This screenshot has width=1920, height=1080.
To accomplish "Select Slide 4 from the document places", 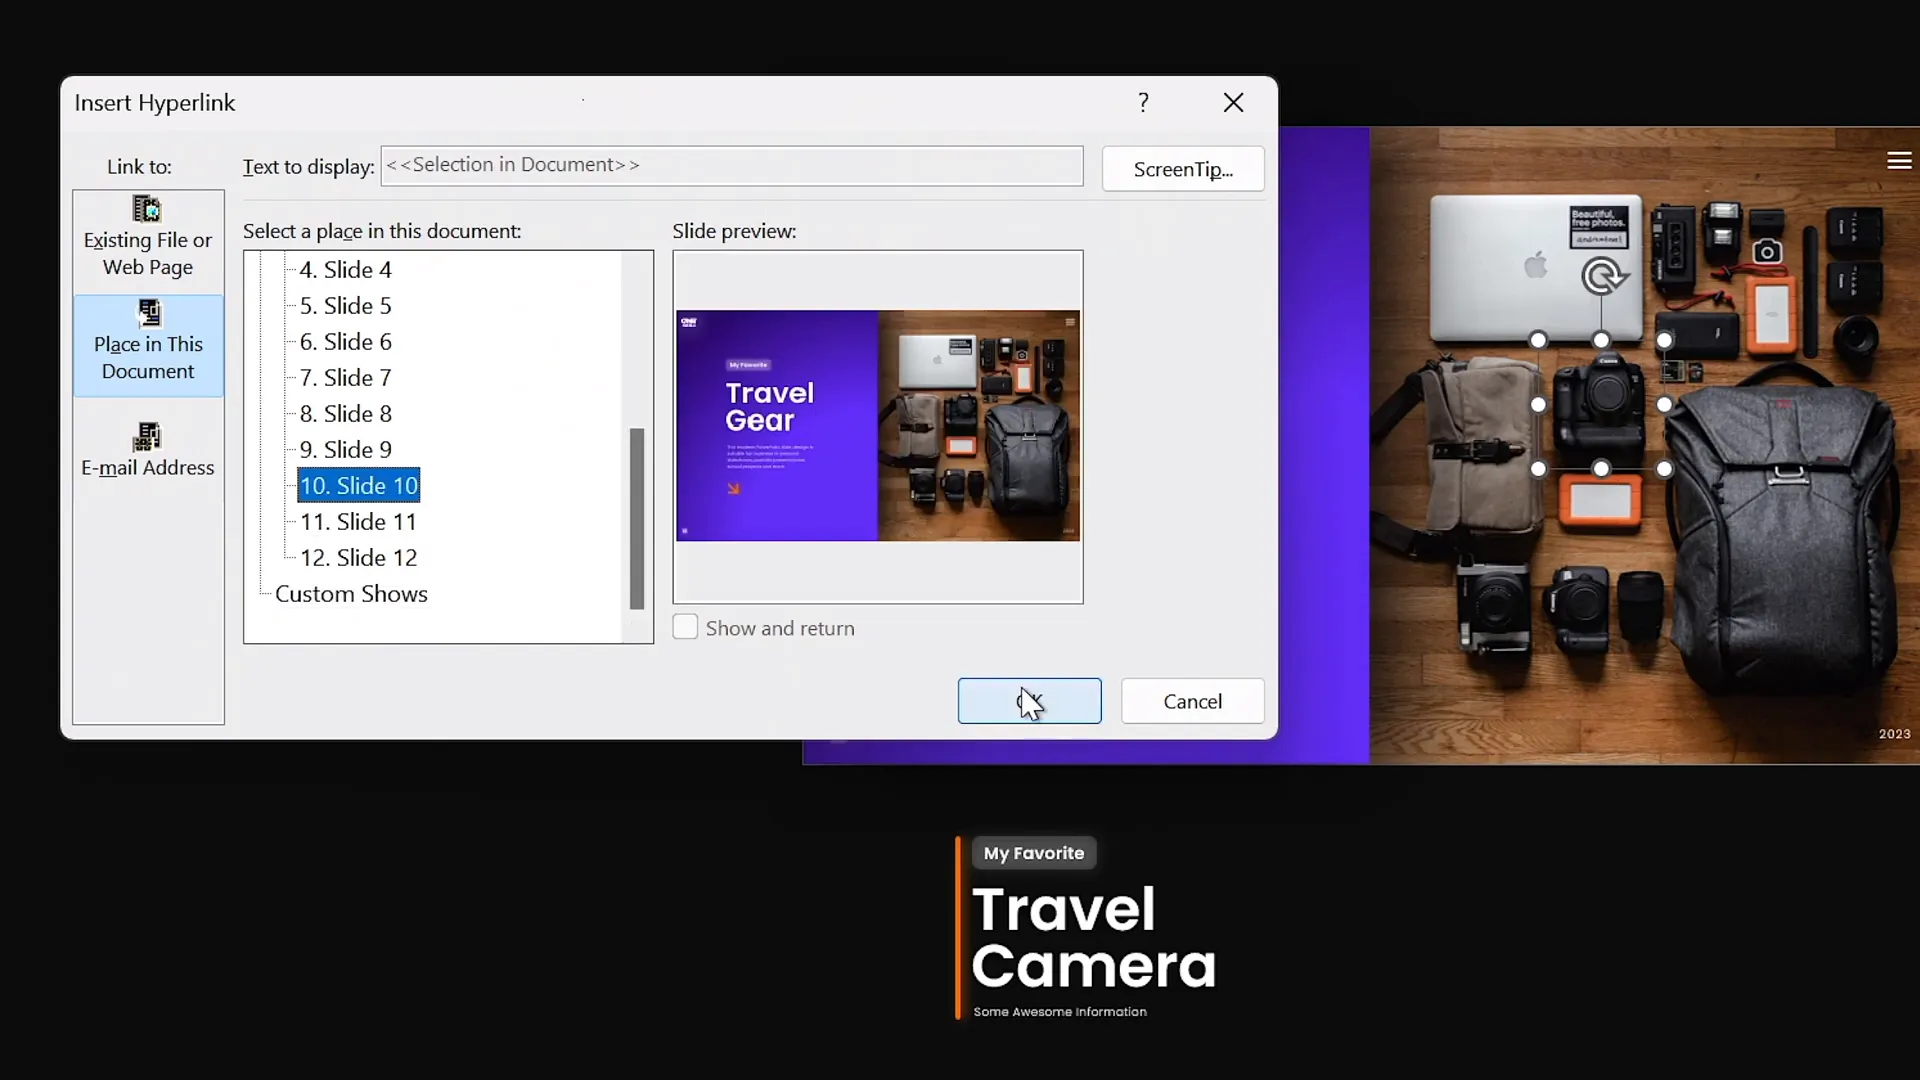I will (346, 270).
